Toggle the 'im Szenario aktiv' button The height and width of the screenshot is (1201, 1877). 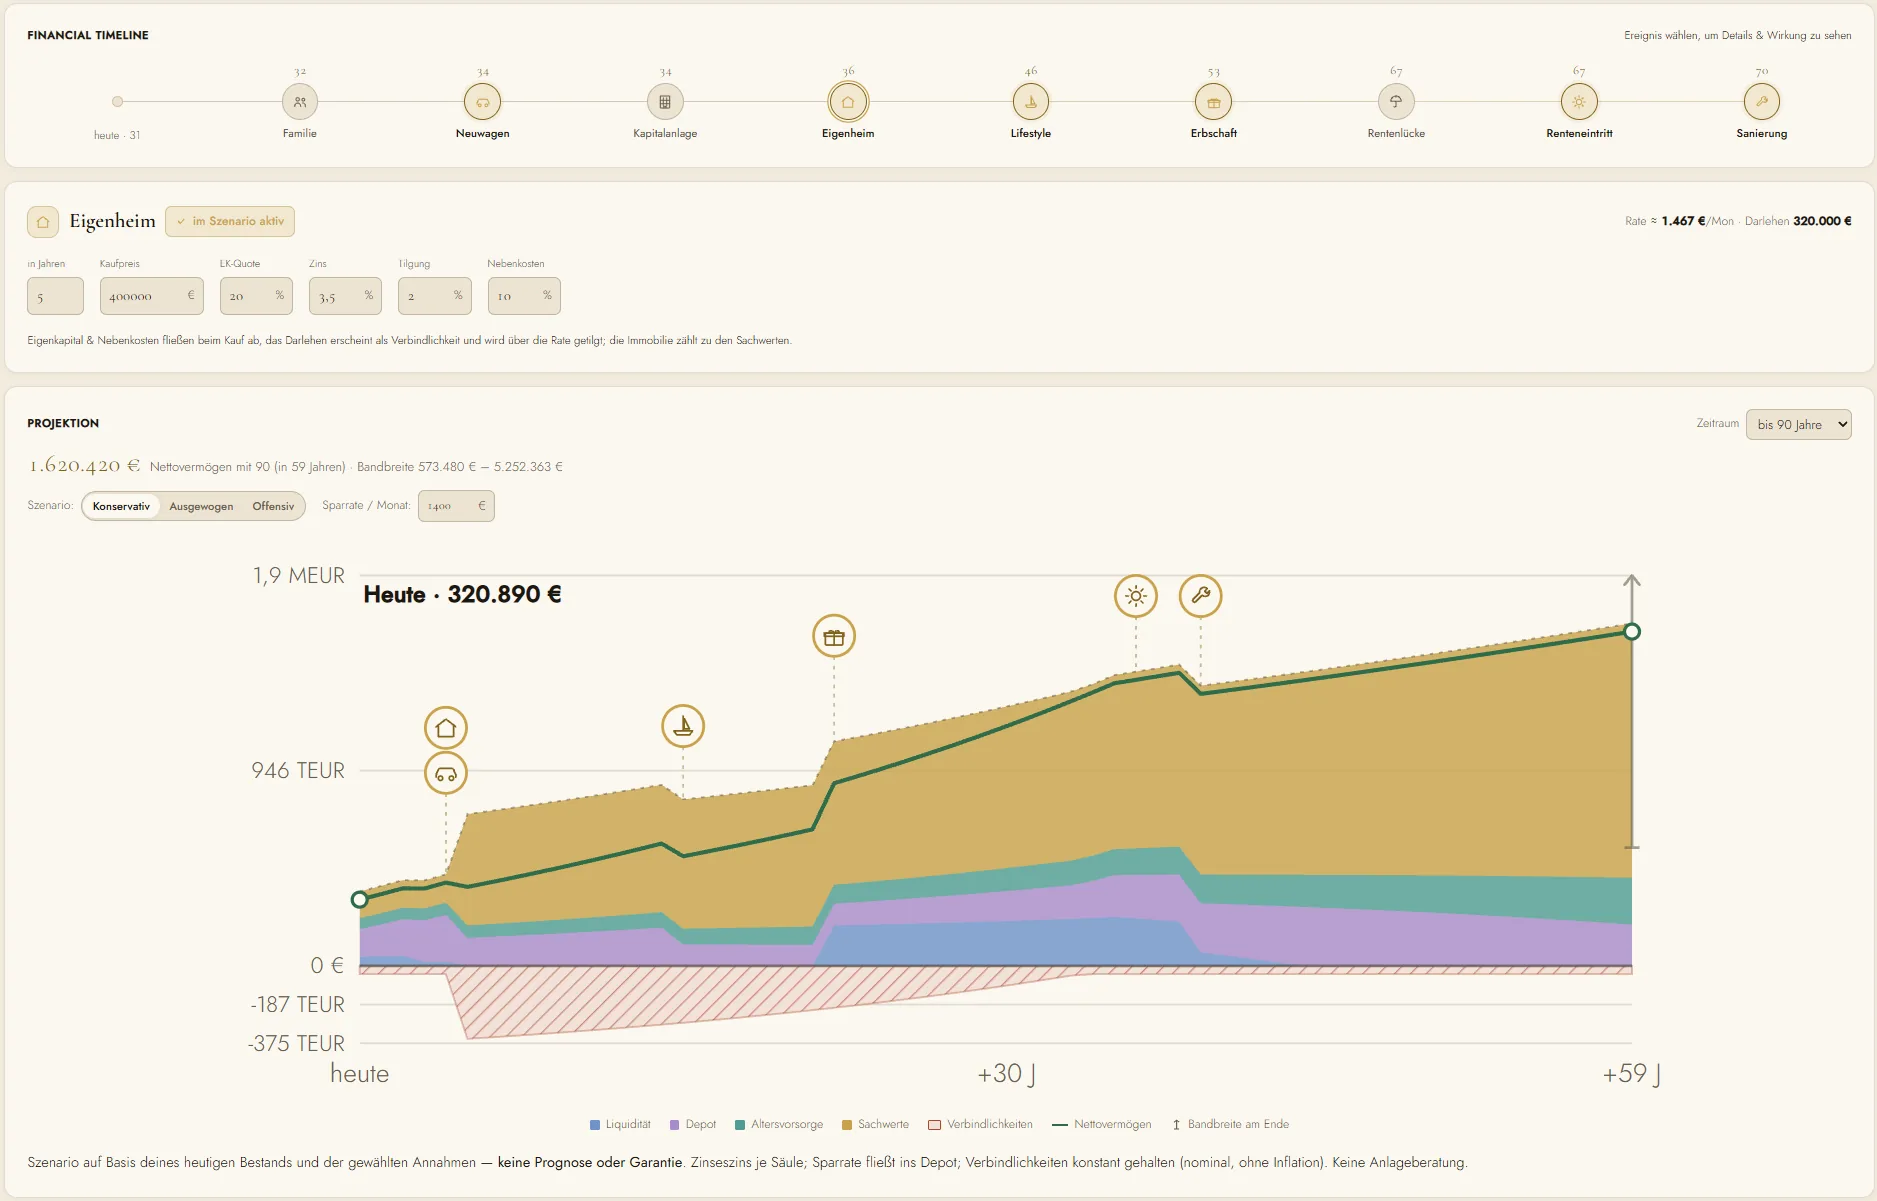coord(230,221)
